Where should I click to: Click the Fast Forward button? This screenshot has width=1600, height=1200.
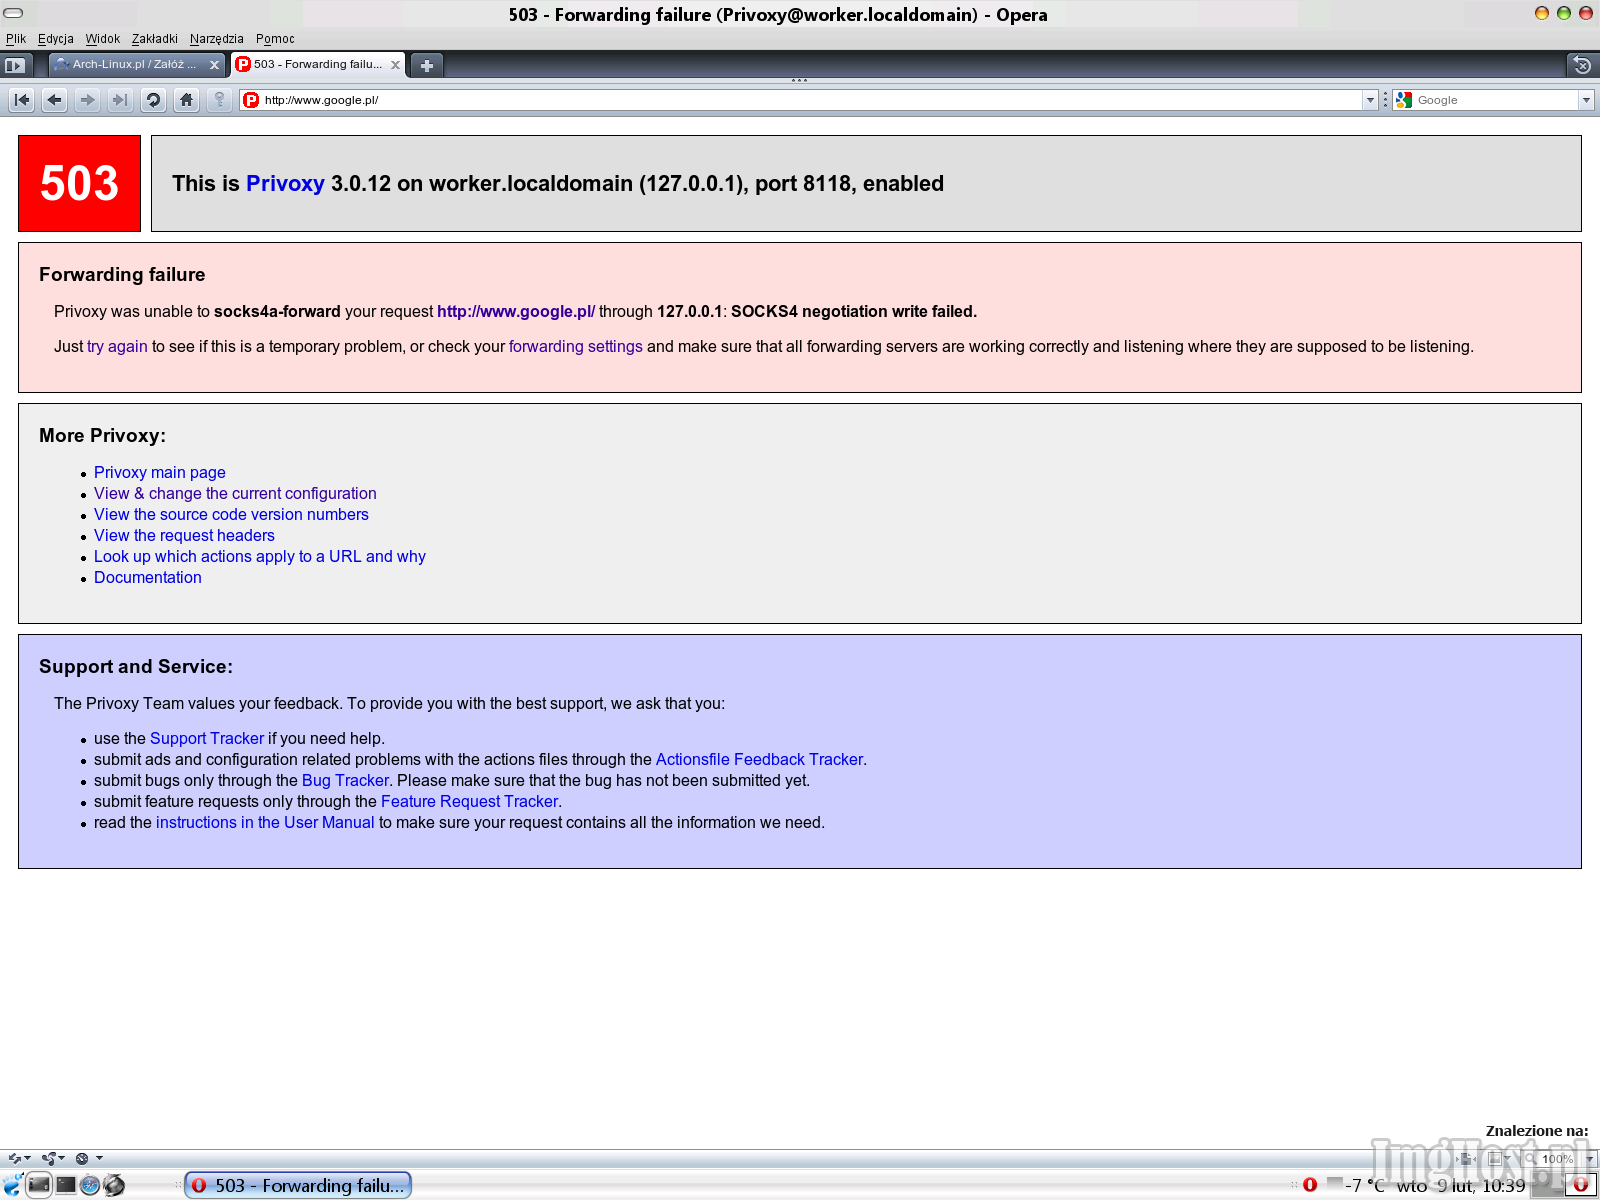120,100
